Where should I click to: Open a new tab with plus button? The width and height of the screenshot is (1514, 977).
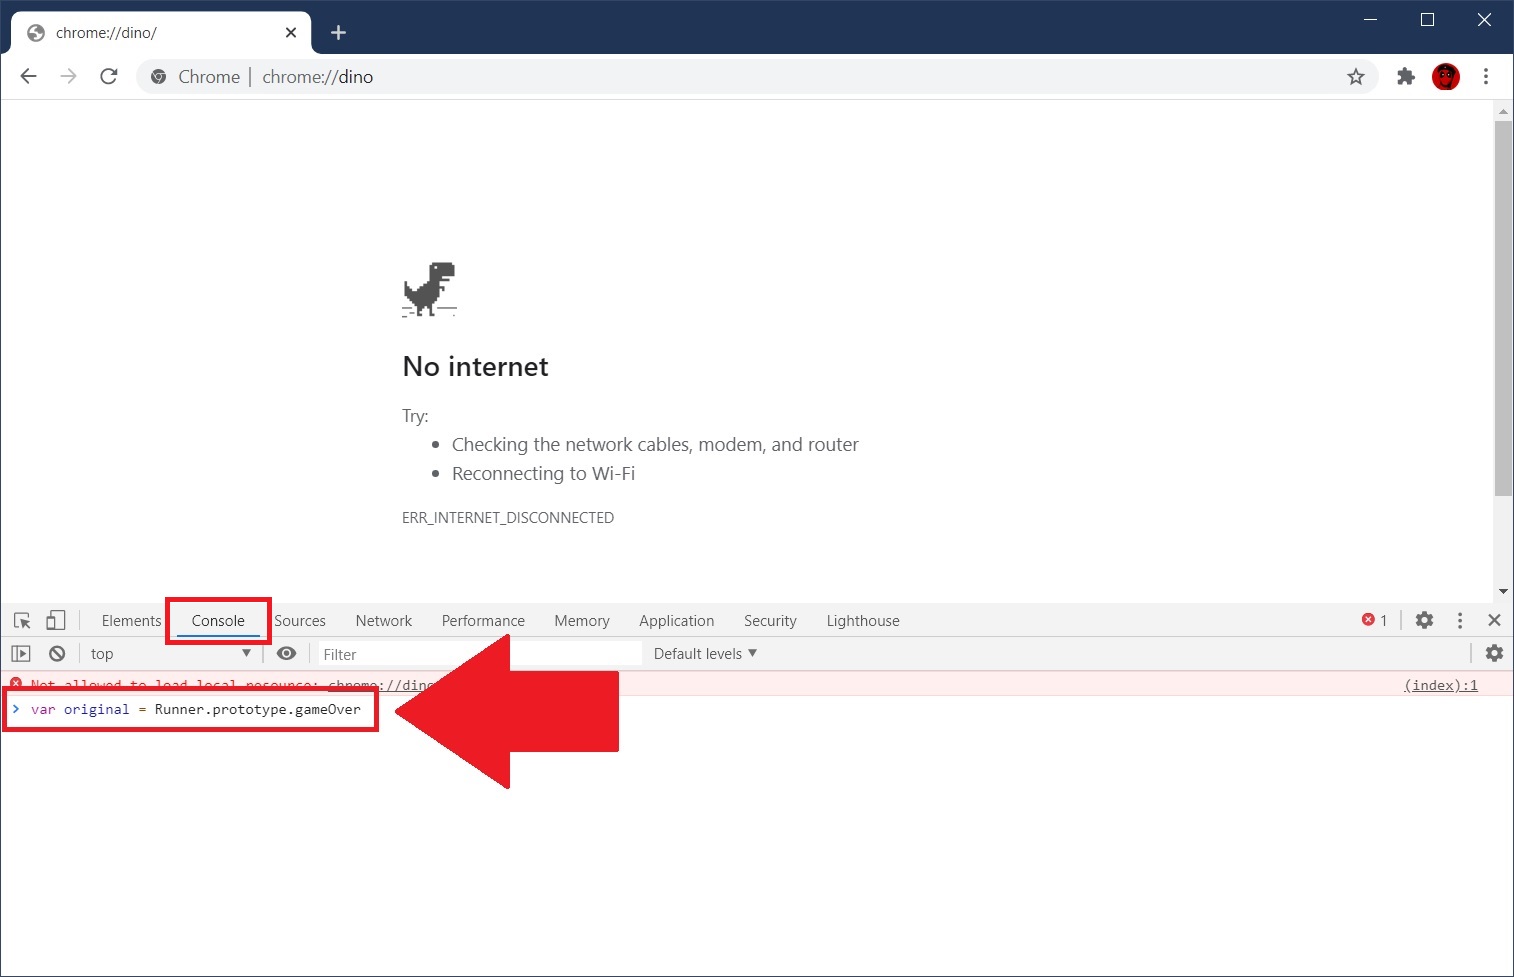click(x=338, y=33)
